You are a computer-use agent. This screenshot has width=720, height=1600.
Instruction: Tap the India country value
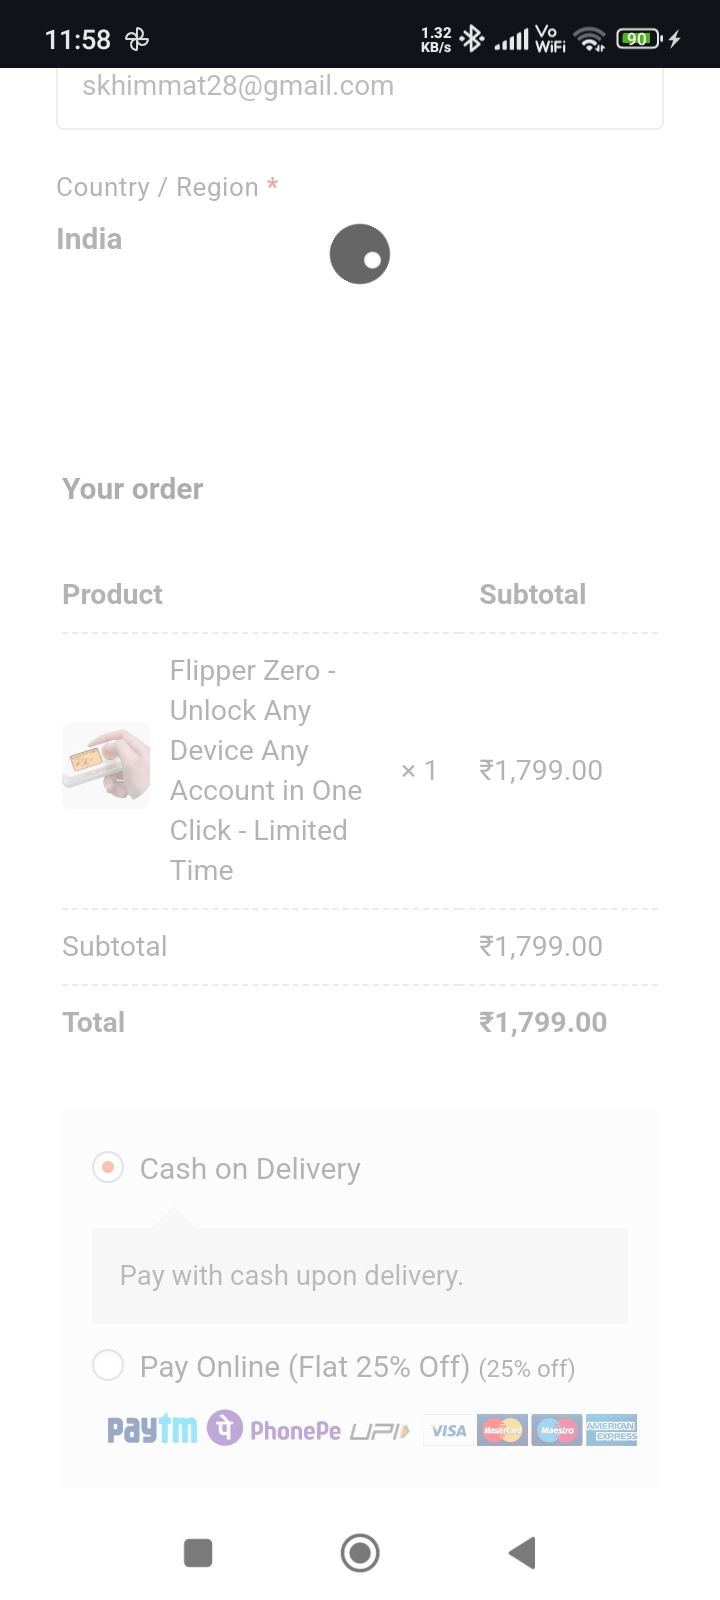point(90,239)
